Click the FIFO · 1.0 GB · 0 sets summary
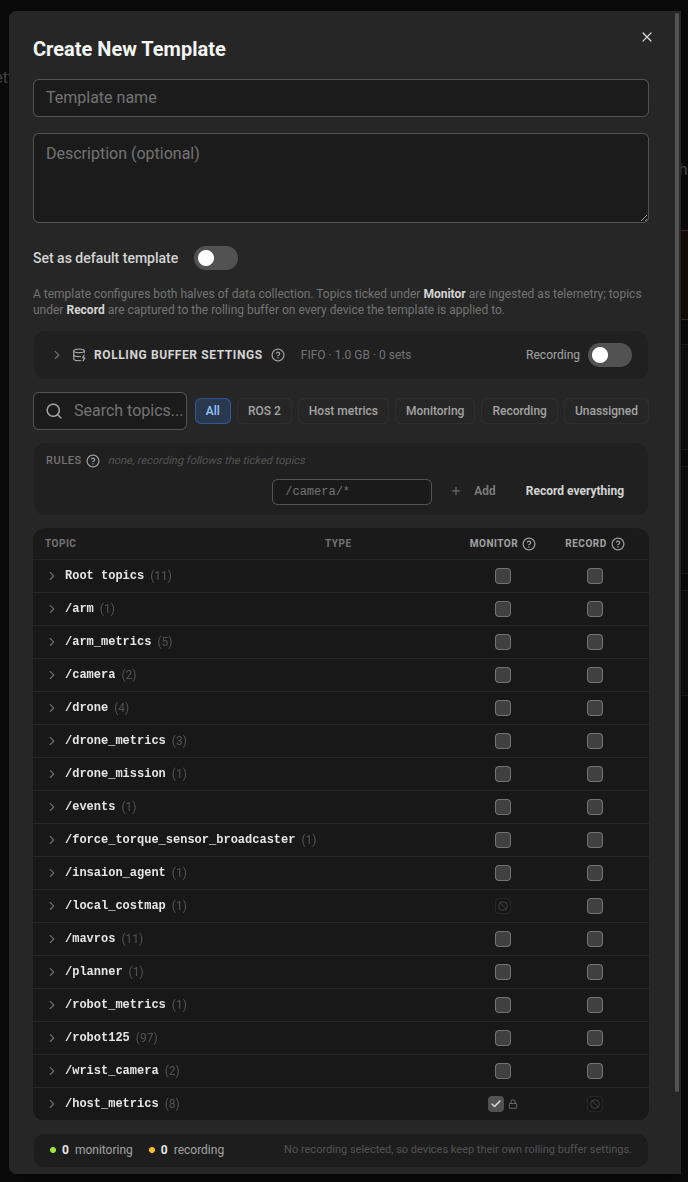 pyautogui.click(x=356, y=355)
